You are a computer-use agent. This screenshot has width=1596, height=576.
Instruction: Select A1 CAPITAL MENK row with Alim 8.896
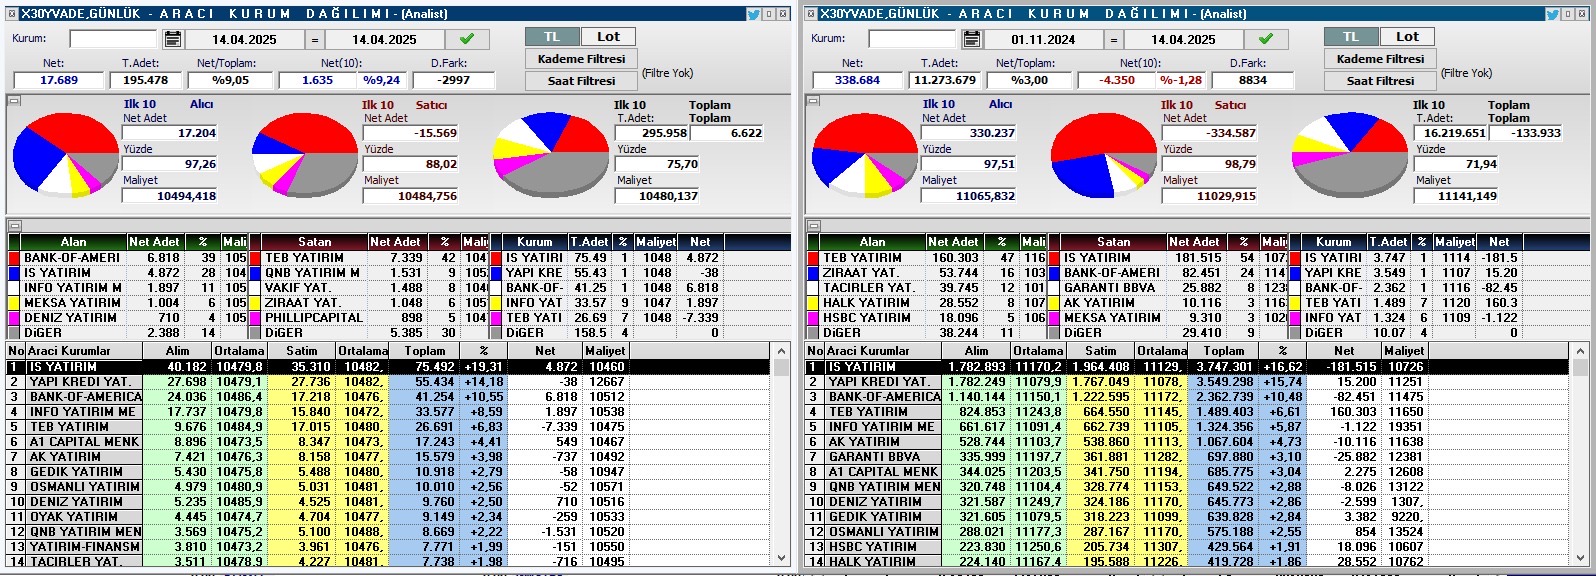[x=388, y=442]
